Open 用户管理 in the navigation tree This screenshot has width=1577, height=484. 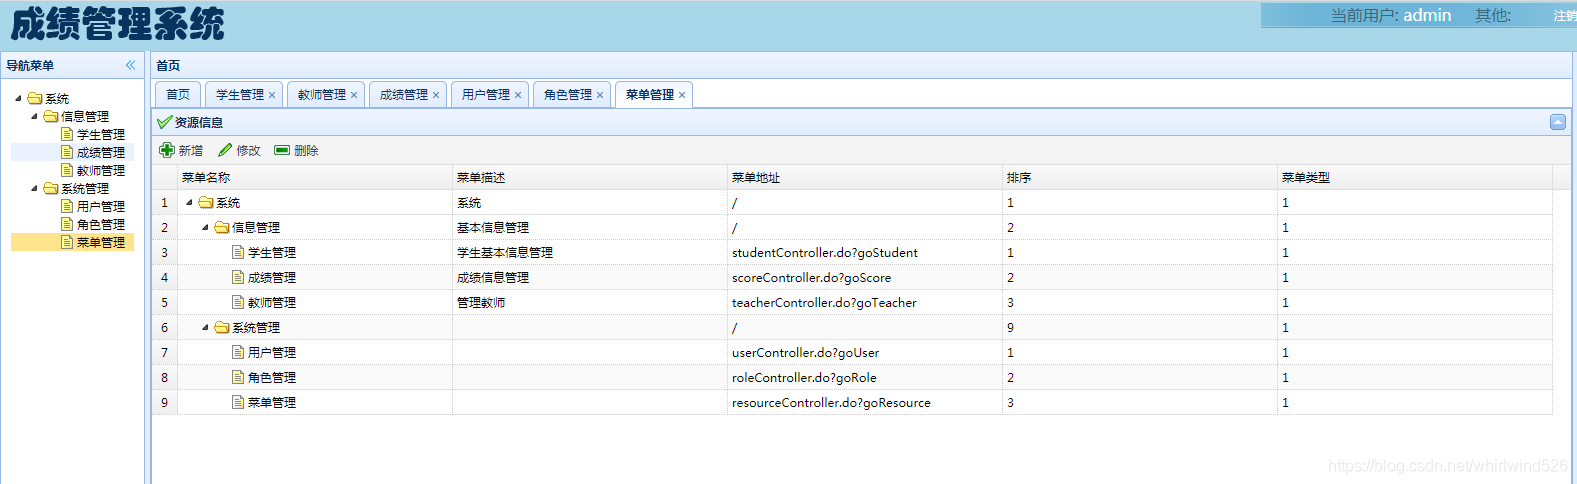pyautogui.click(x=100, y=206)
